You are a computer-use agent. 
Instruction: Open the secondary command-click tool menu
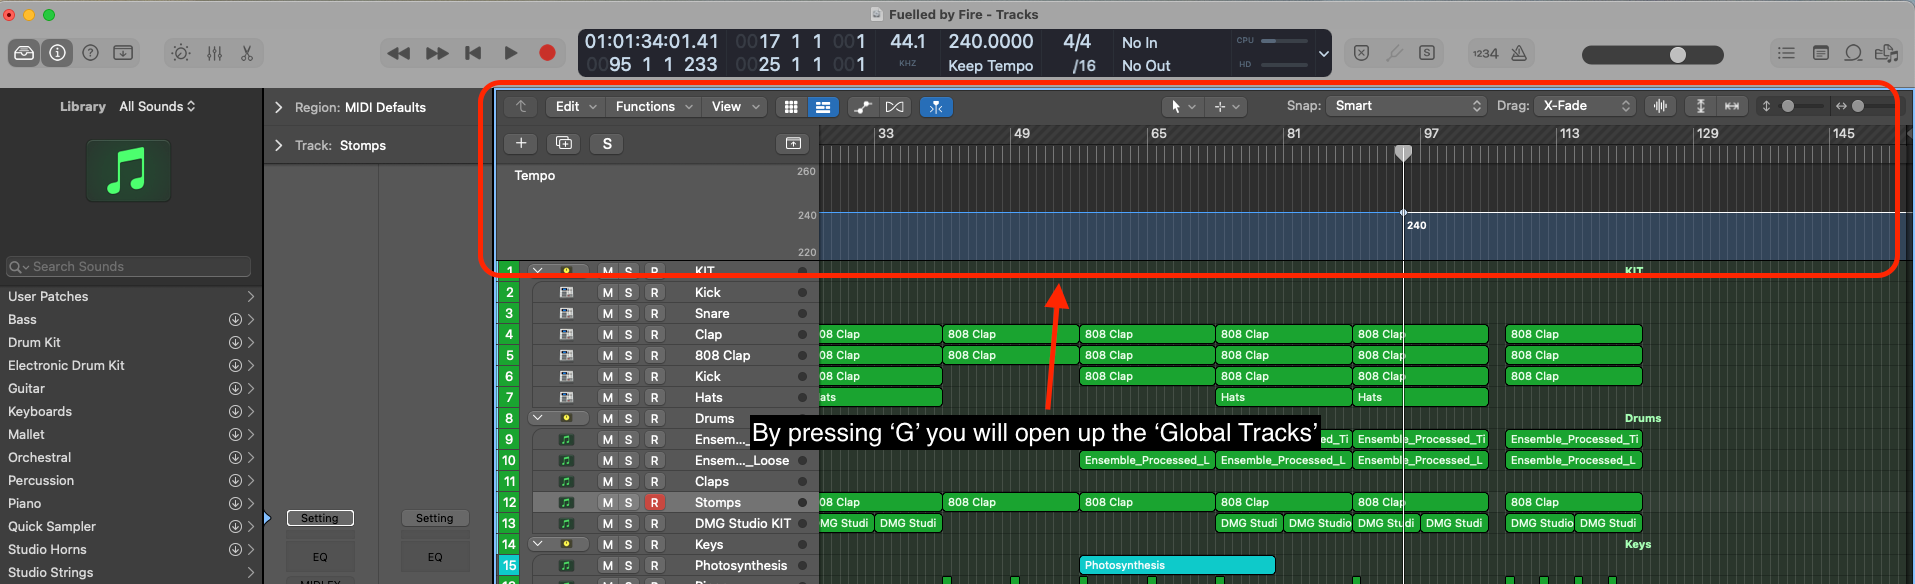1227,106
